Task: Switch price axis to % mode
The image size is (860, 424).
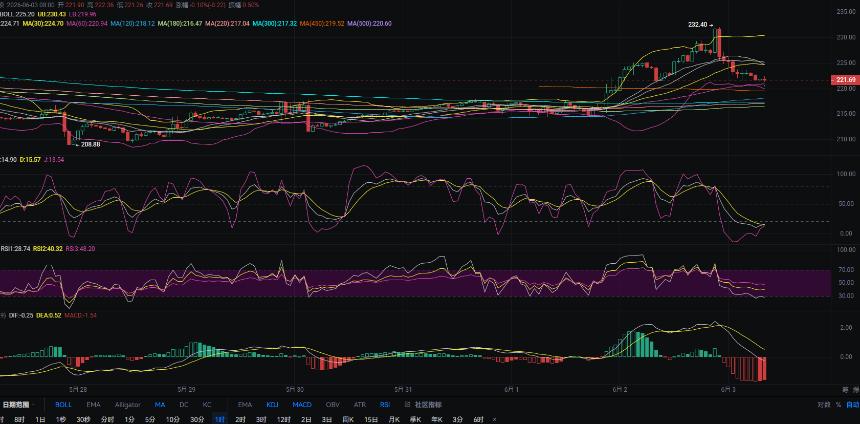Action: pos(838,405)
